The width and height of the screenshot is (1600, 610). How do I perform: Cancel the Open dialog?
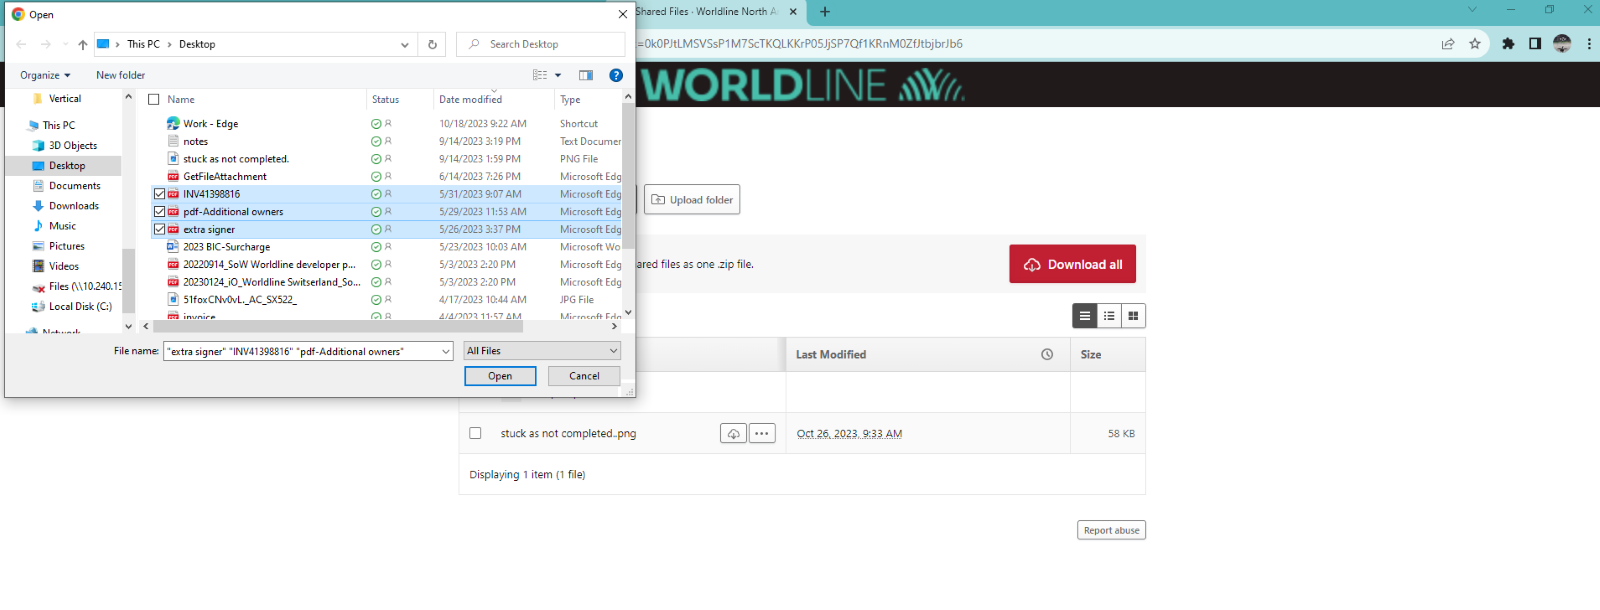(x=584, y=376)
